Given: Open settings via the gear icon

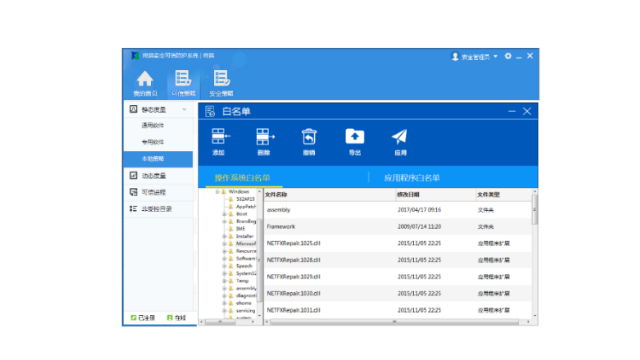Looking at the screenshot, I should 508,56.
